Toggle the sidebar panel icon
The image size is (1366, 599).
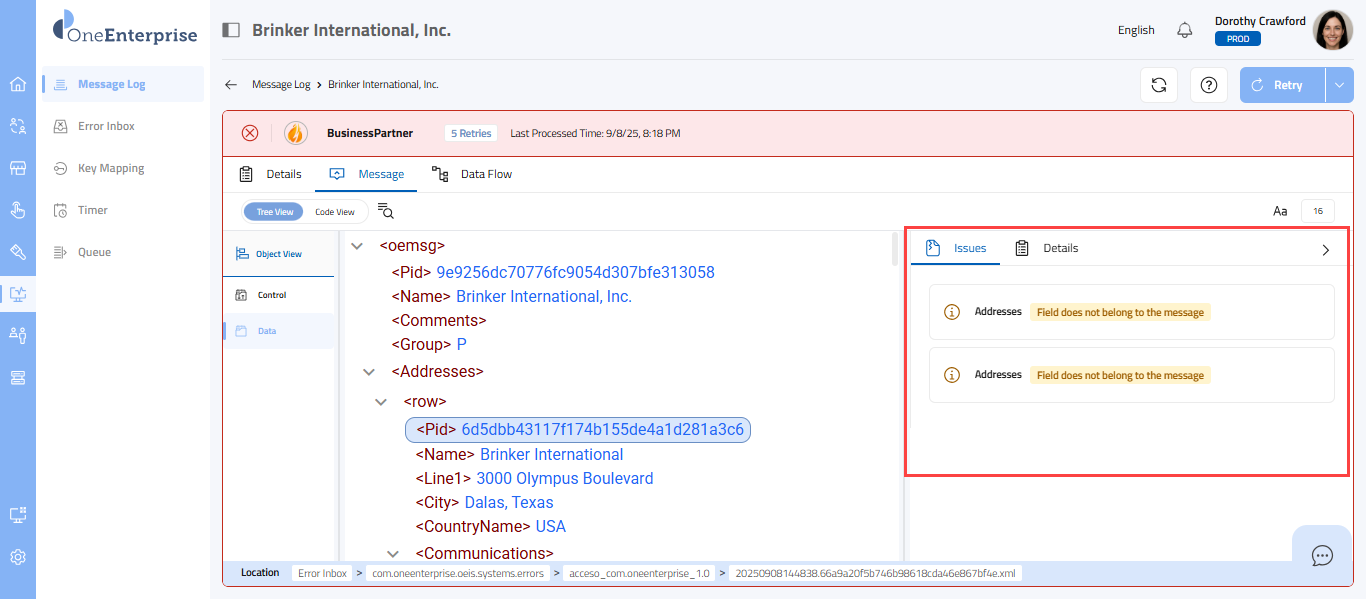[x=231, y=30]
